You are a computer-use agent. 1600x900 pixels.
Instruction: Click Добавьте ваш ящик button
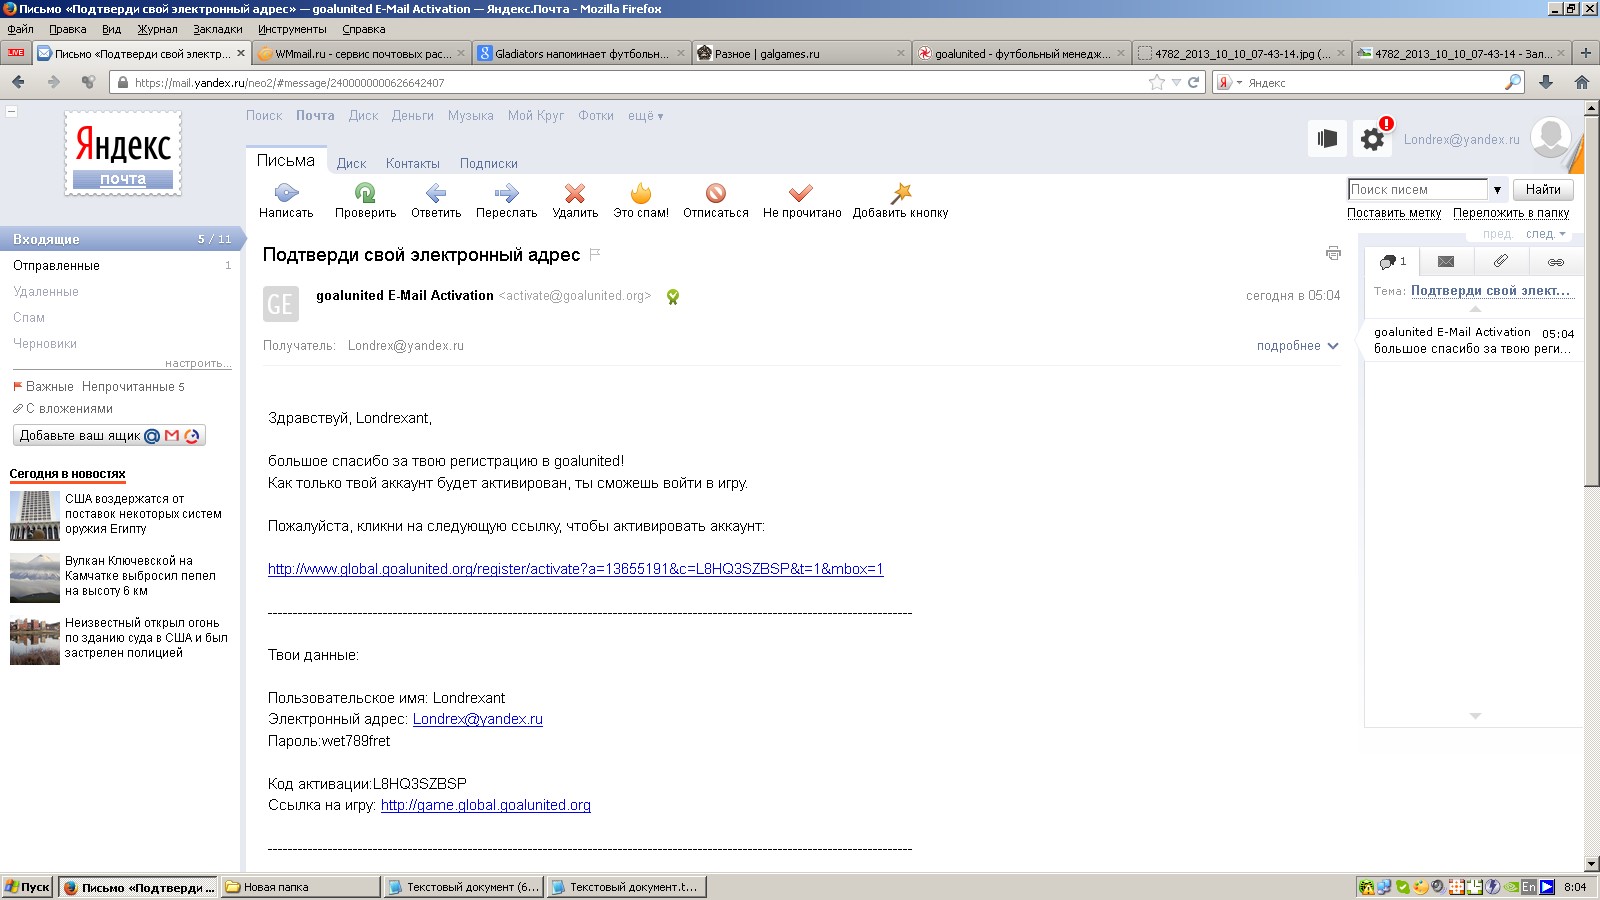(x=109, y=435)
